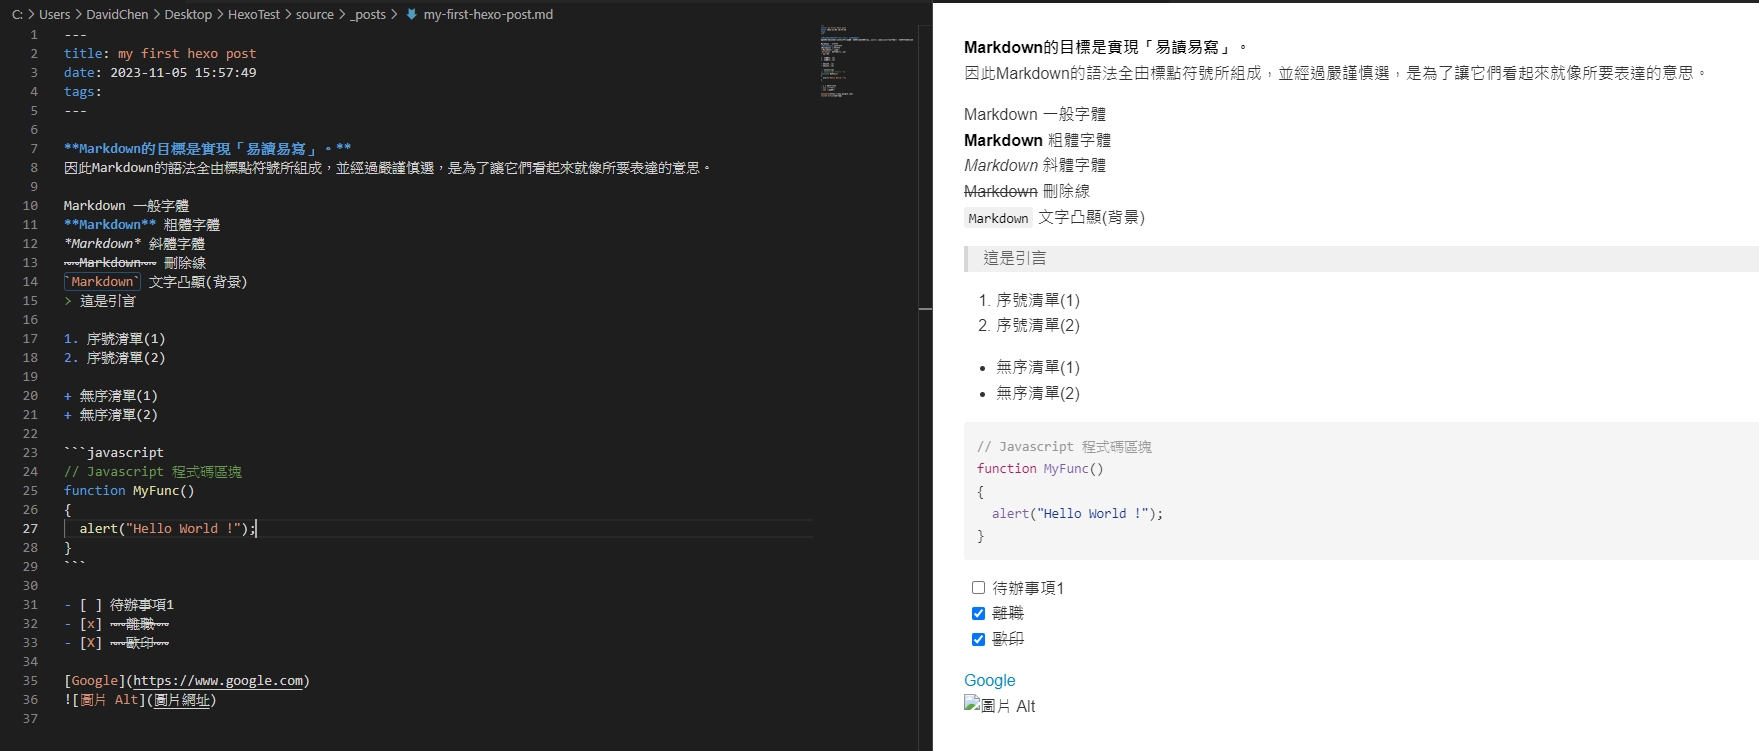Click line number 27 in gutter
The image size is (1759, 751).
(x=30, y=529)
